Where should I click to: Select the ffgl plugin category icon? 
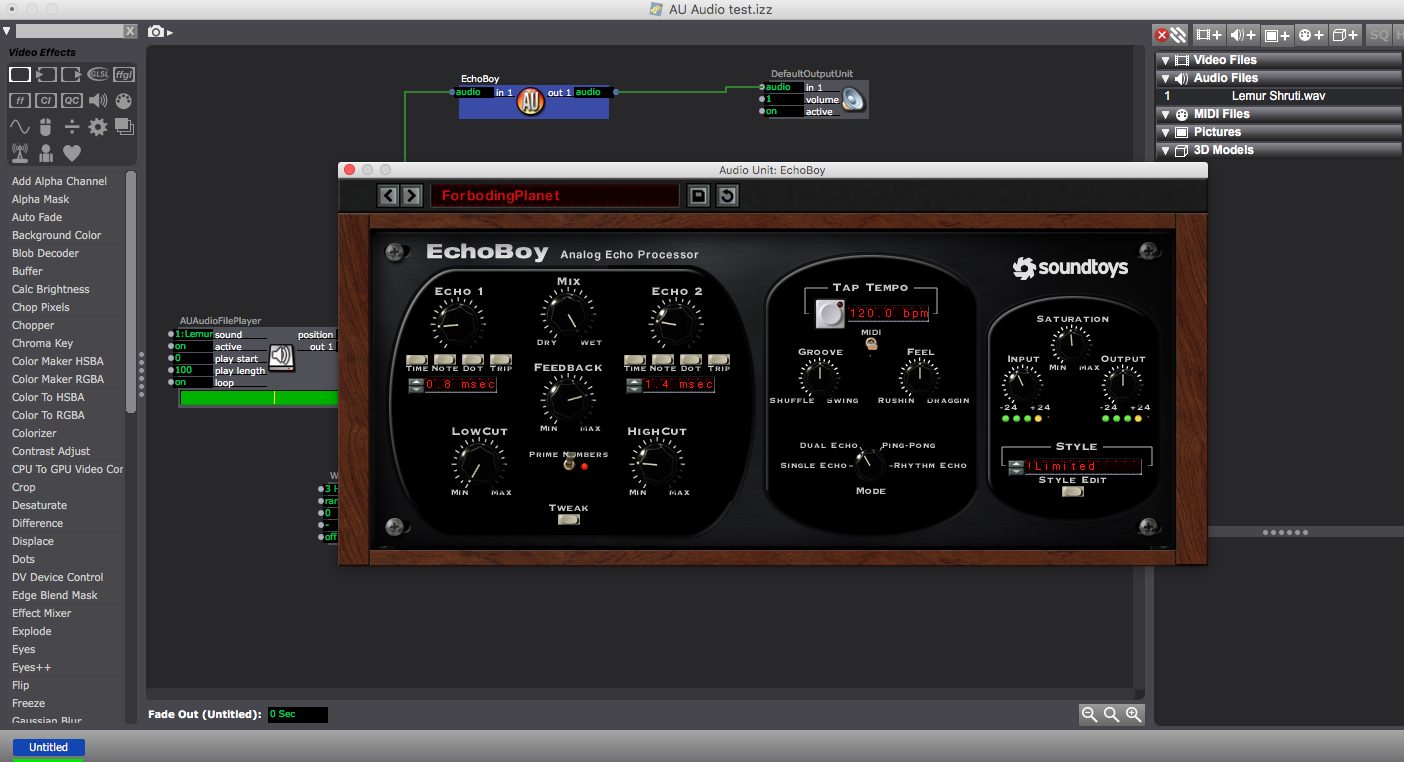(x=124, y=75)
